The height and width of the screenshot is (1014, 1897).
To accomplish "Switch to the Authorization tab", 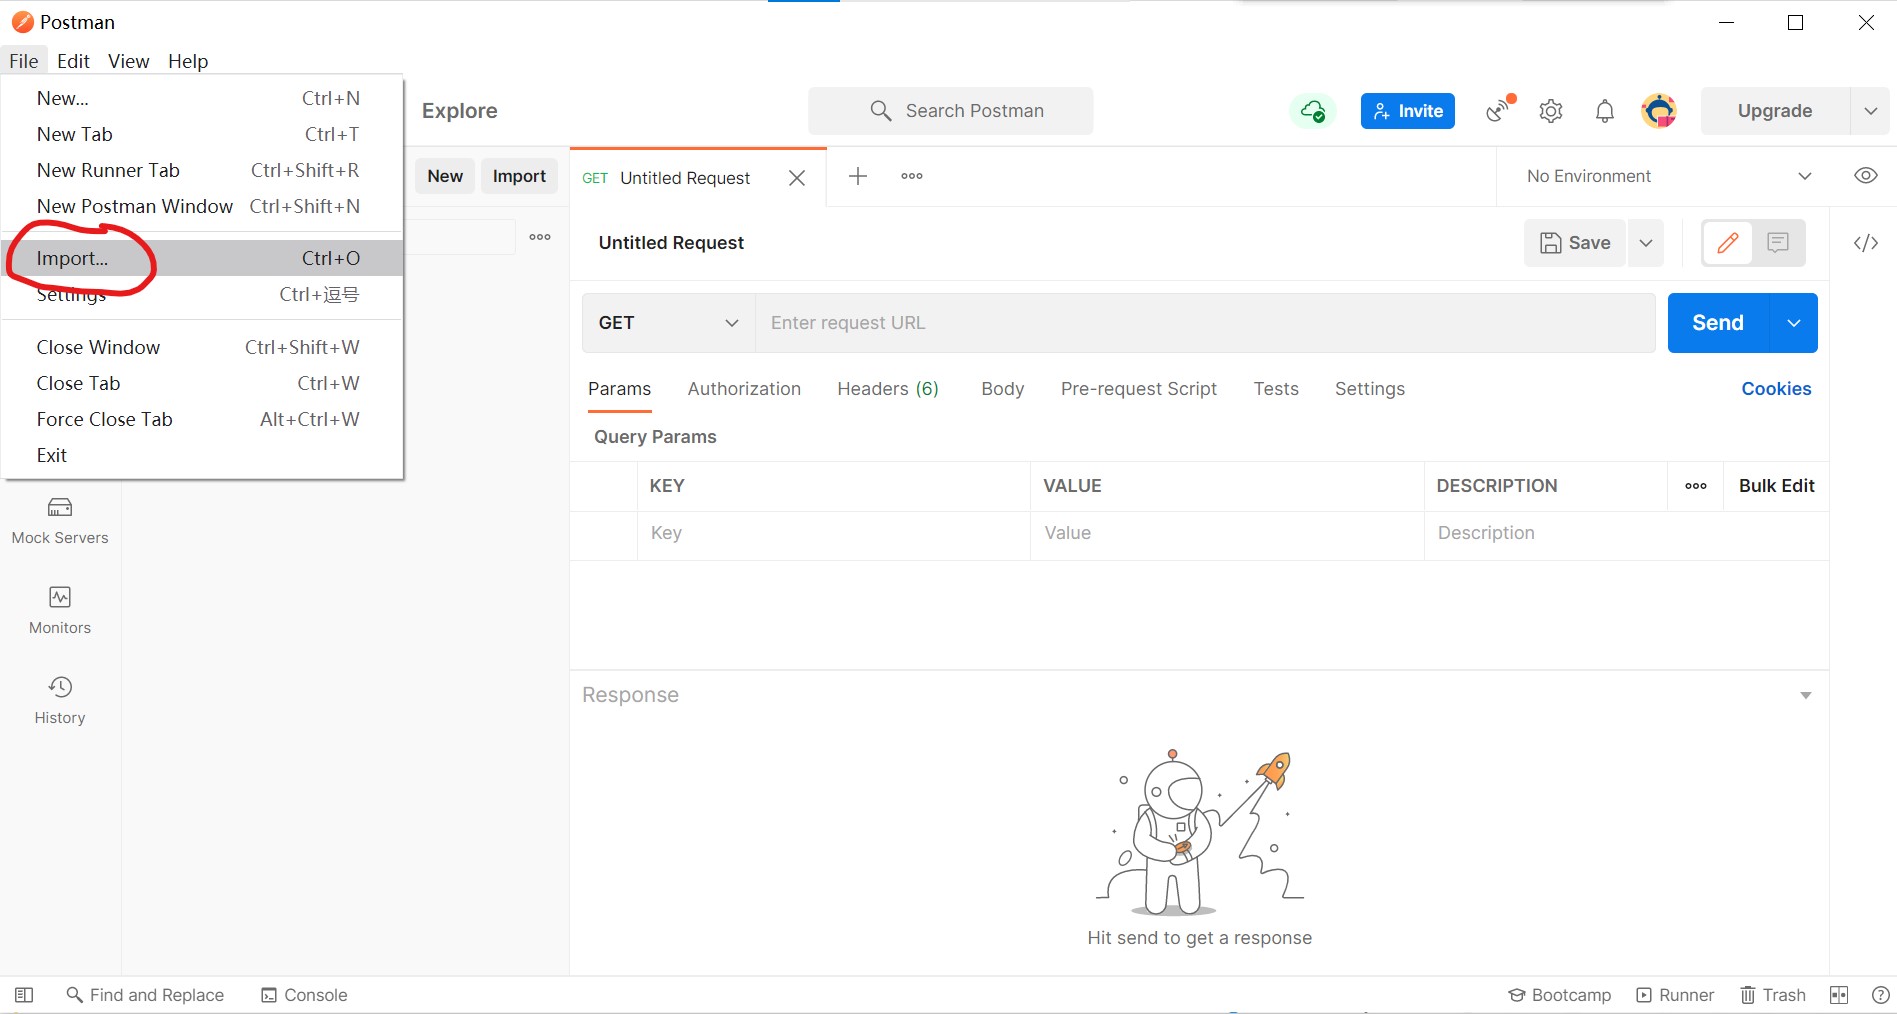I will click(x=744, y=389).
